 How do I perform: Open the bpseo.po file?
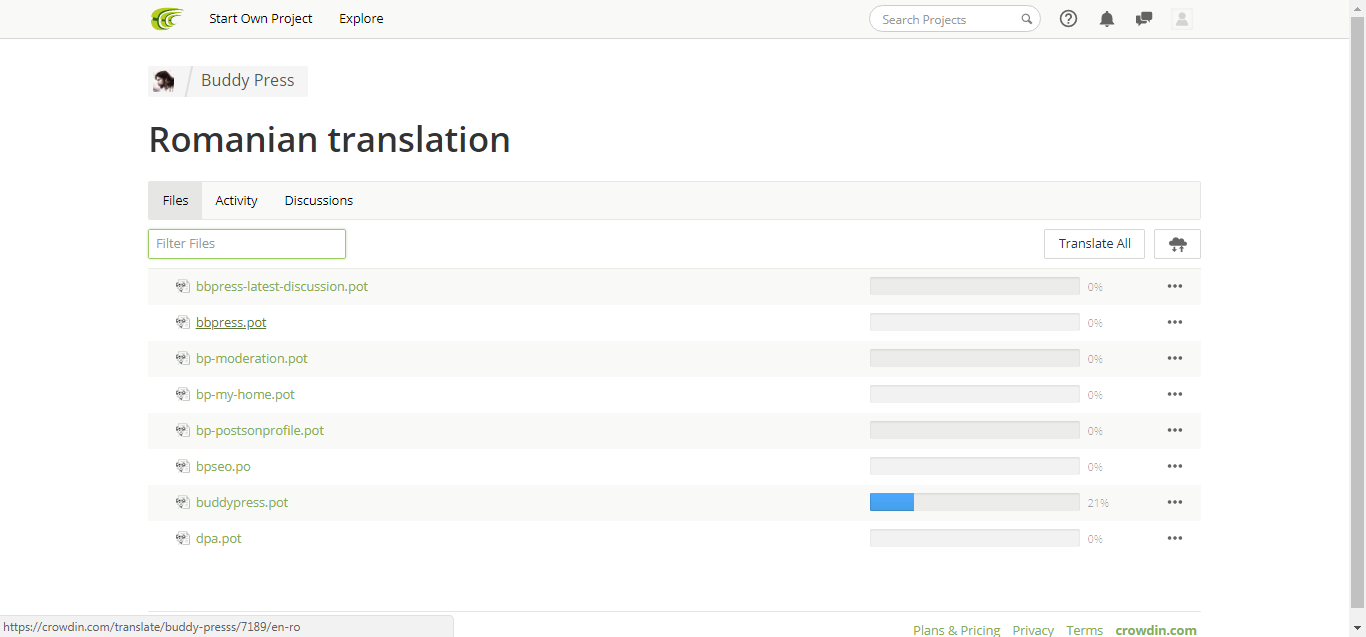[x=223, y=466]
